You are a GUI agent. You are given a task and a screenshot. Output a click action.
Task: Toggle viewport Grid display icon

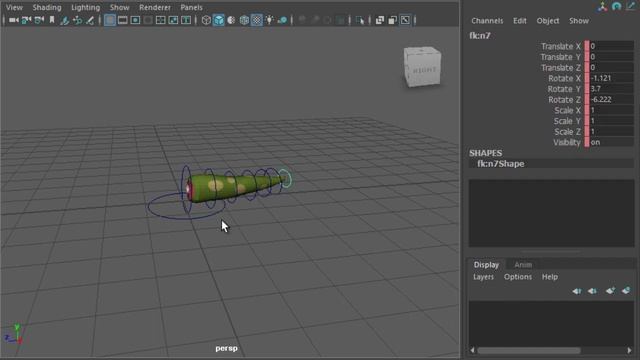[x=110, y=20]
